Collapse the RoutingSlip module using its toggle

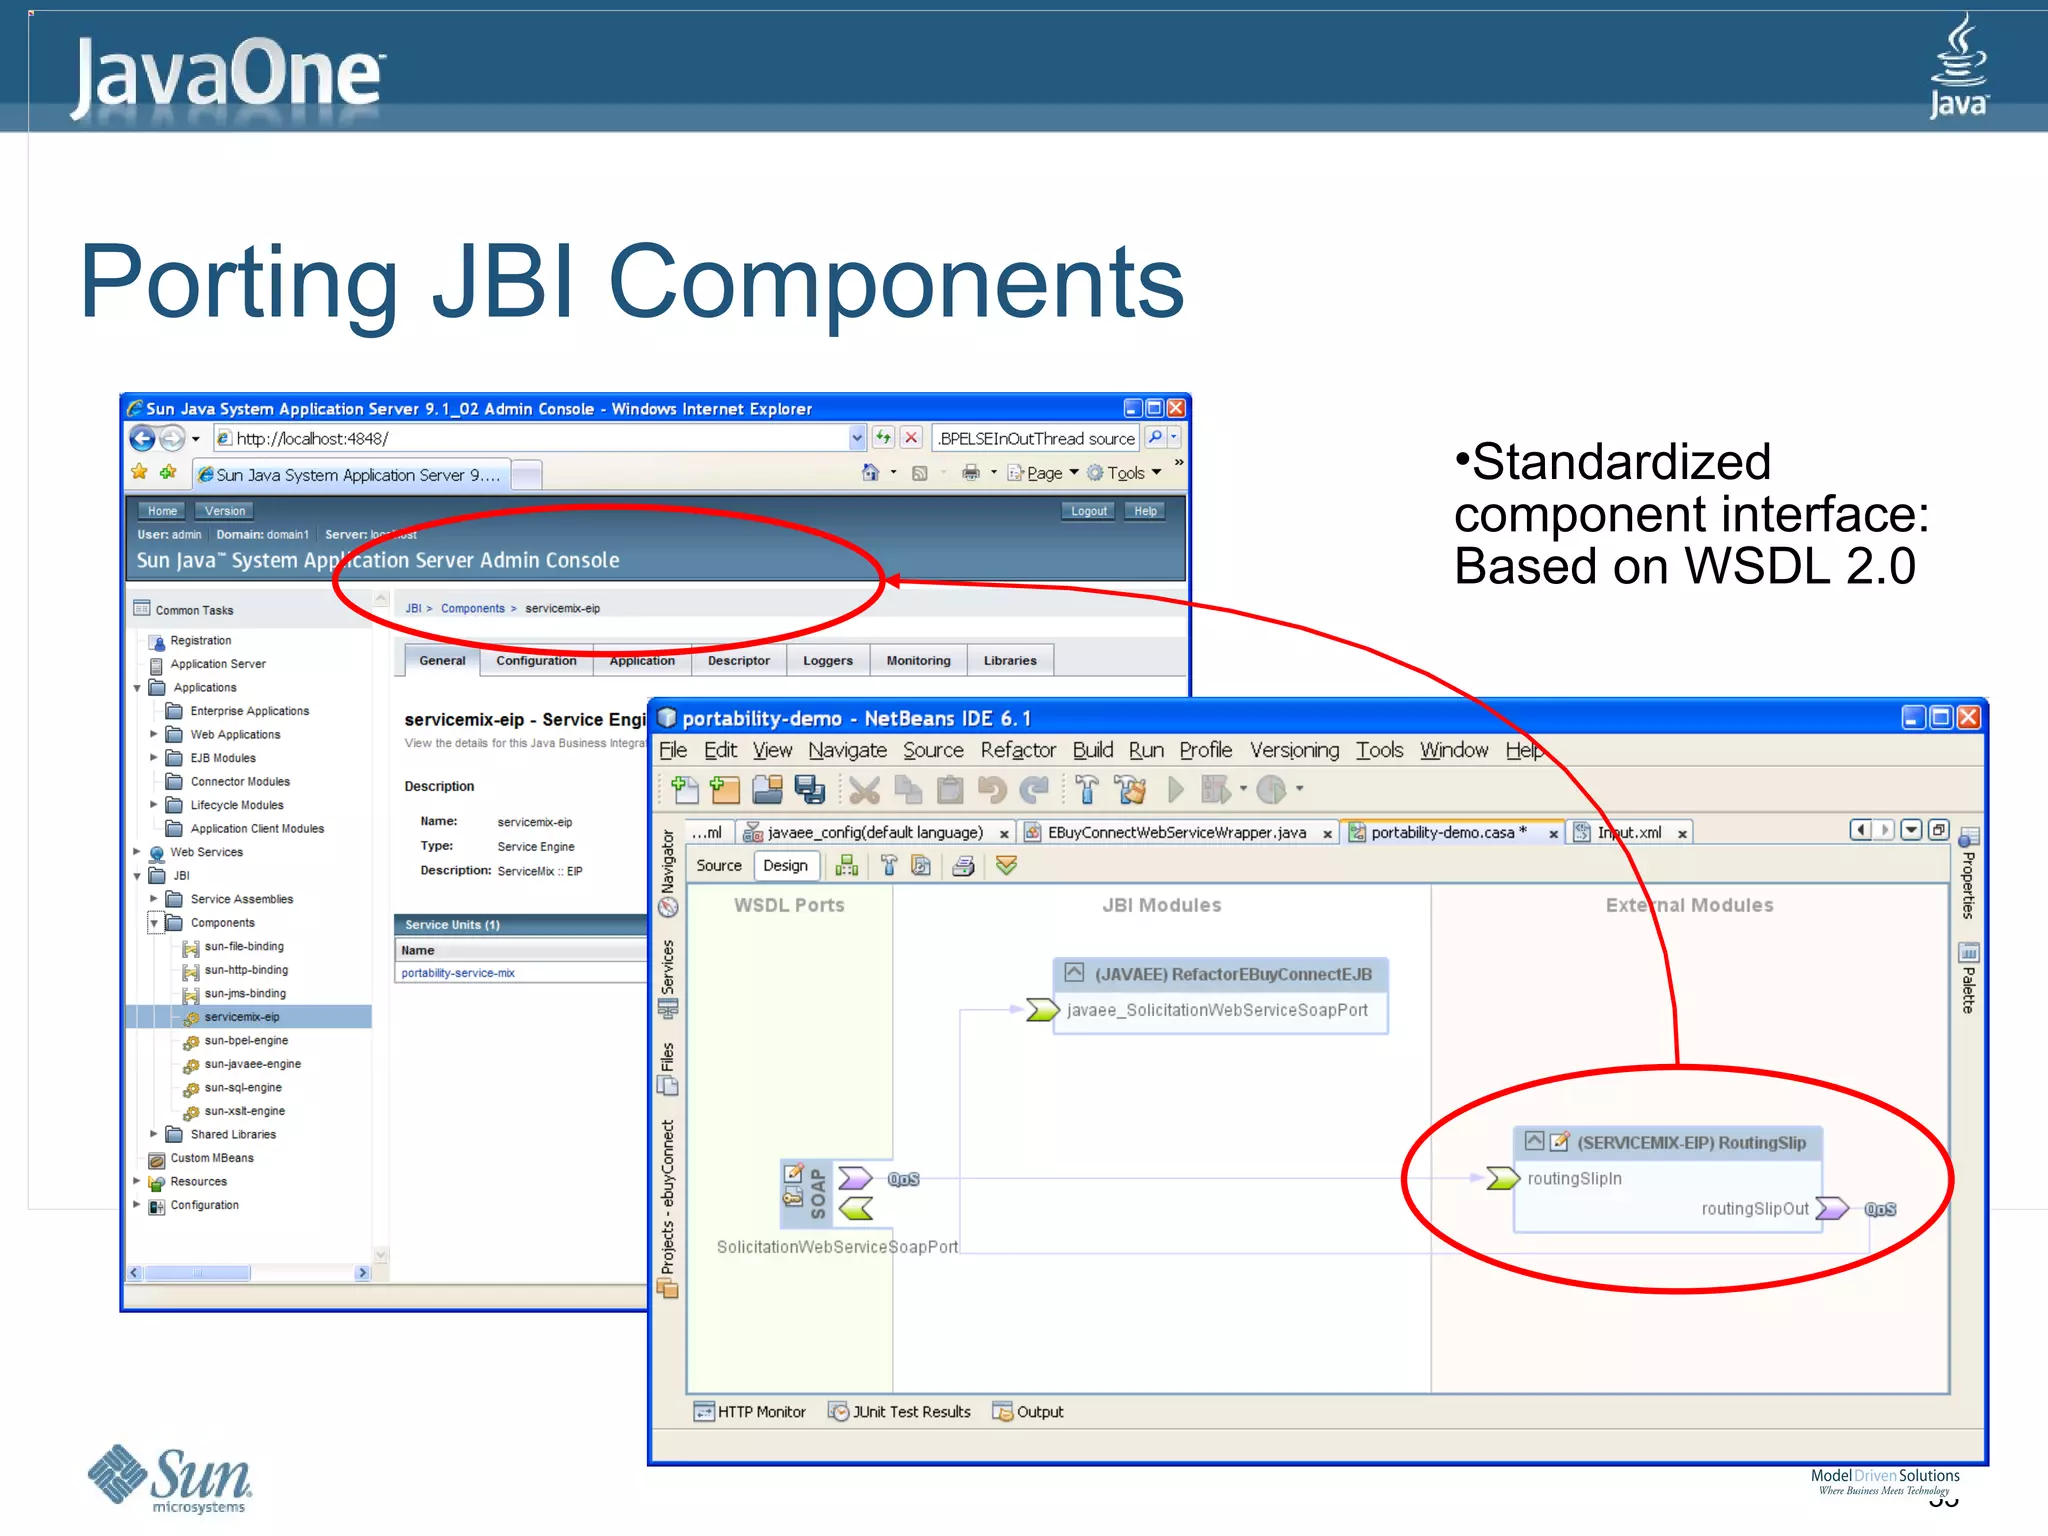coord(1534,1141)
